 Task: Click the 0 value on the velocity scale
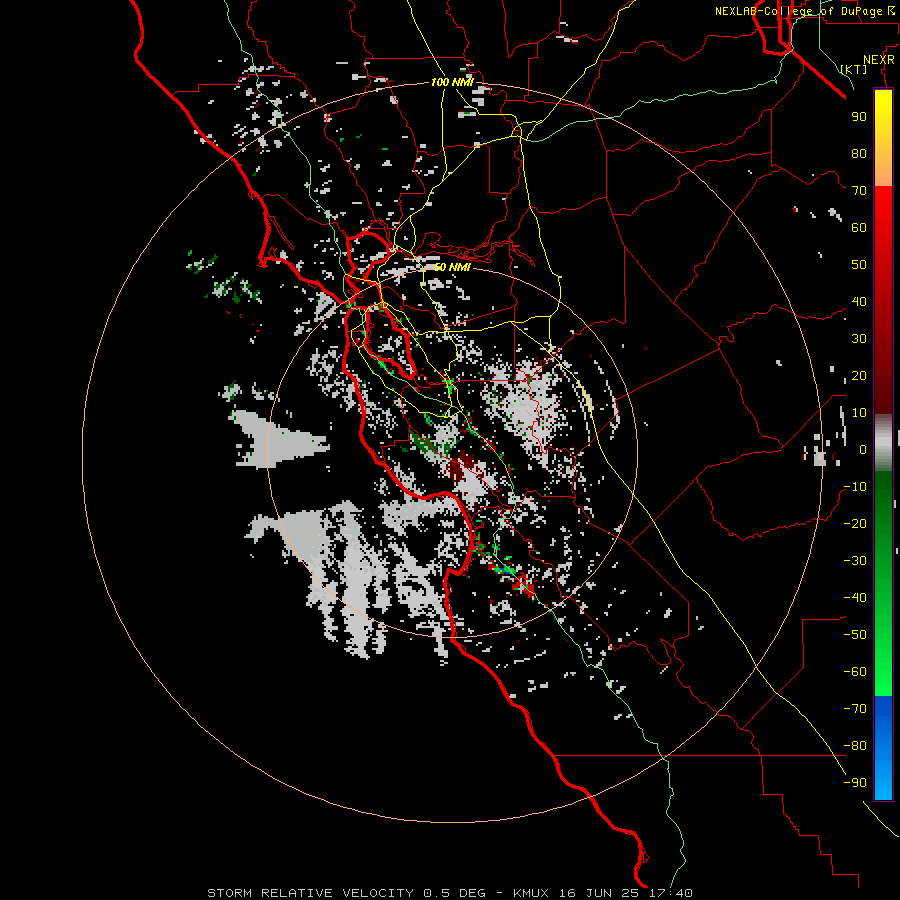pyautogui.click(x=863, y=450)
